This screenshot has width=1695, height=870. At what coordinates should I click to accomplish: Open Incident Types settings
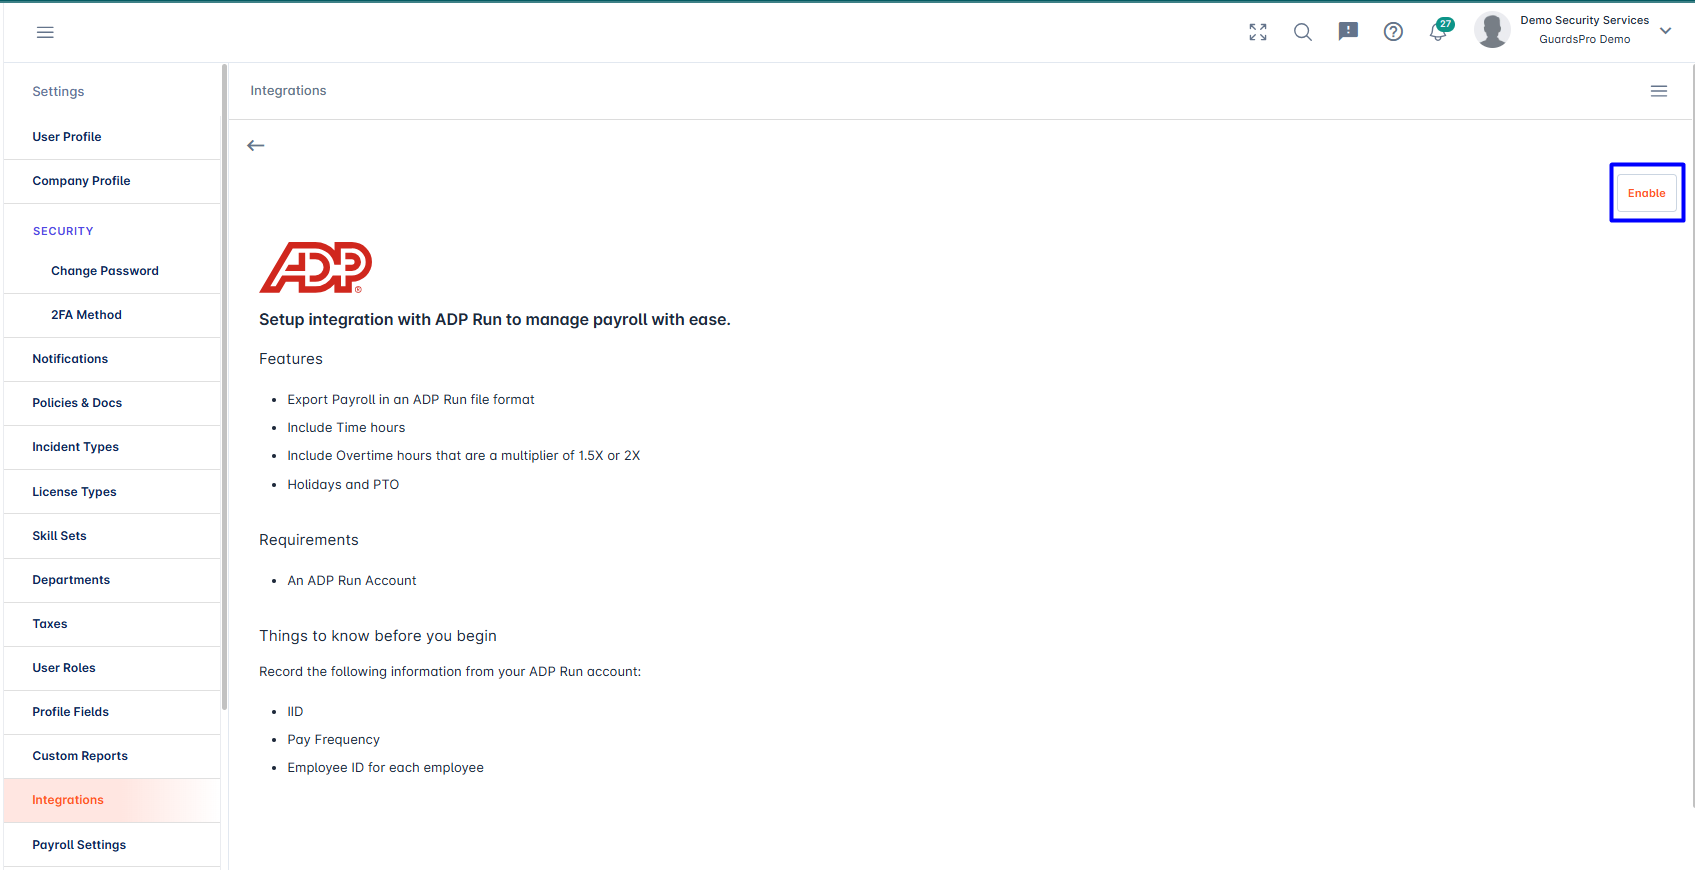[112, 447]
